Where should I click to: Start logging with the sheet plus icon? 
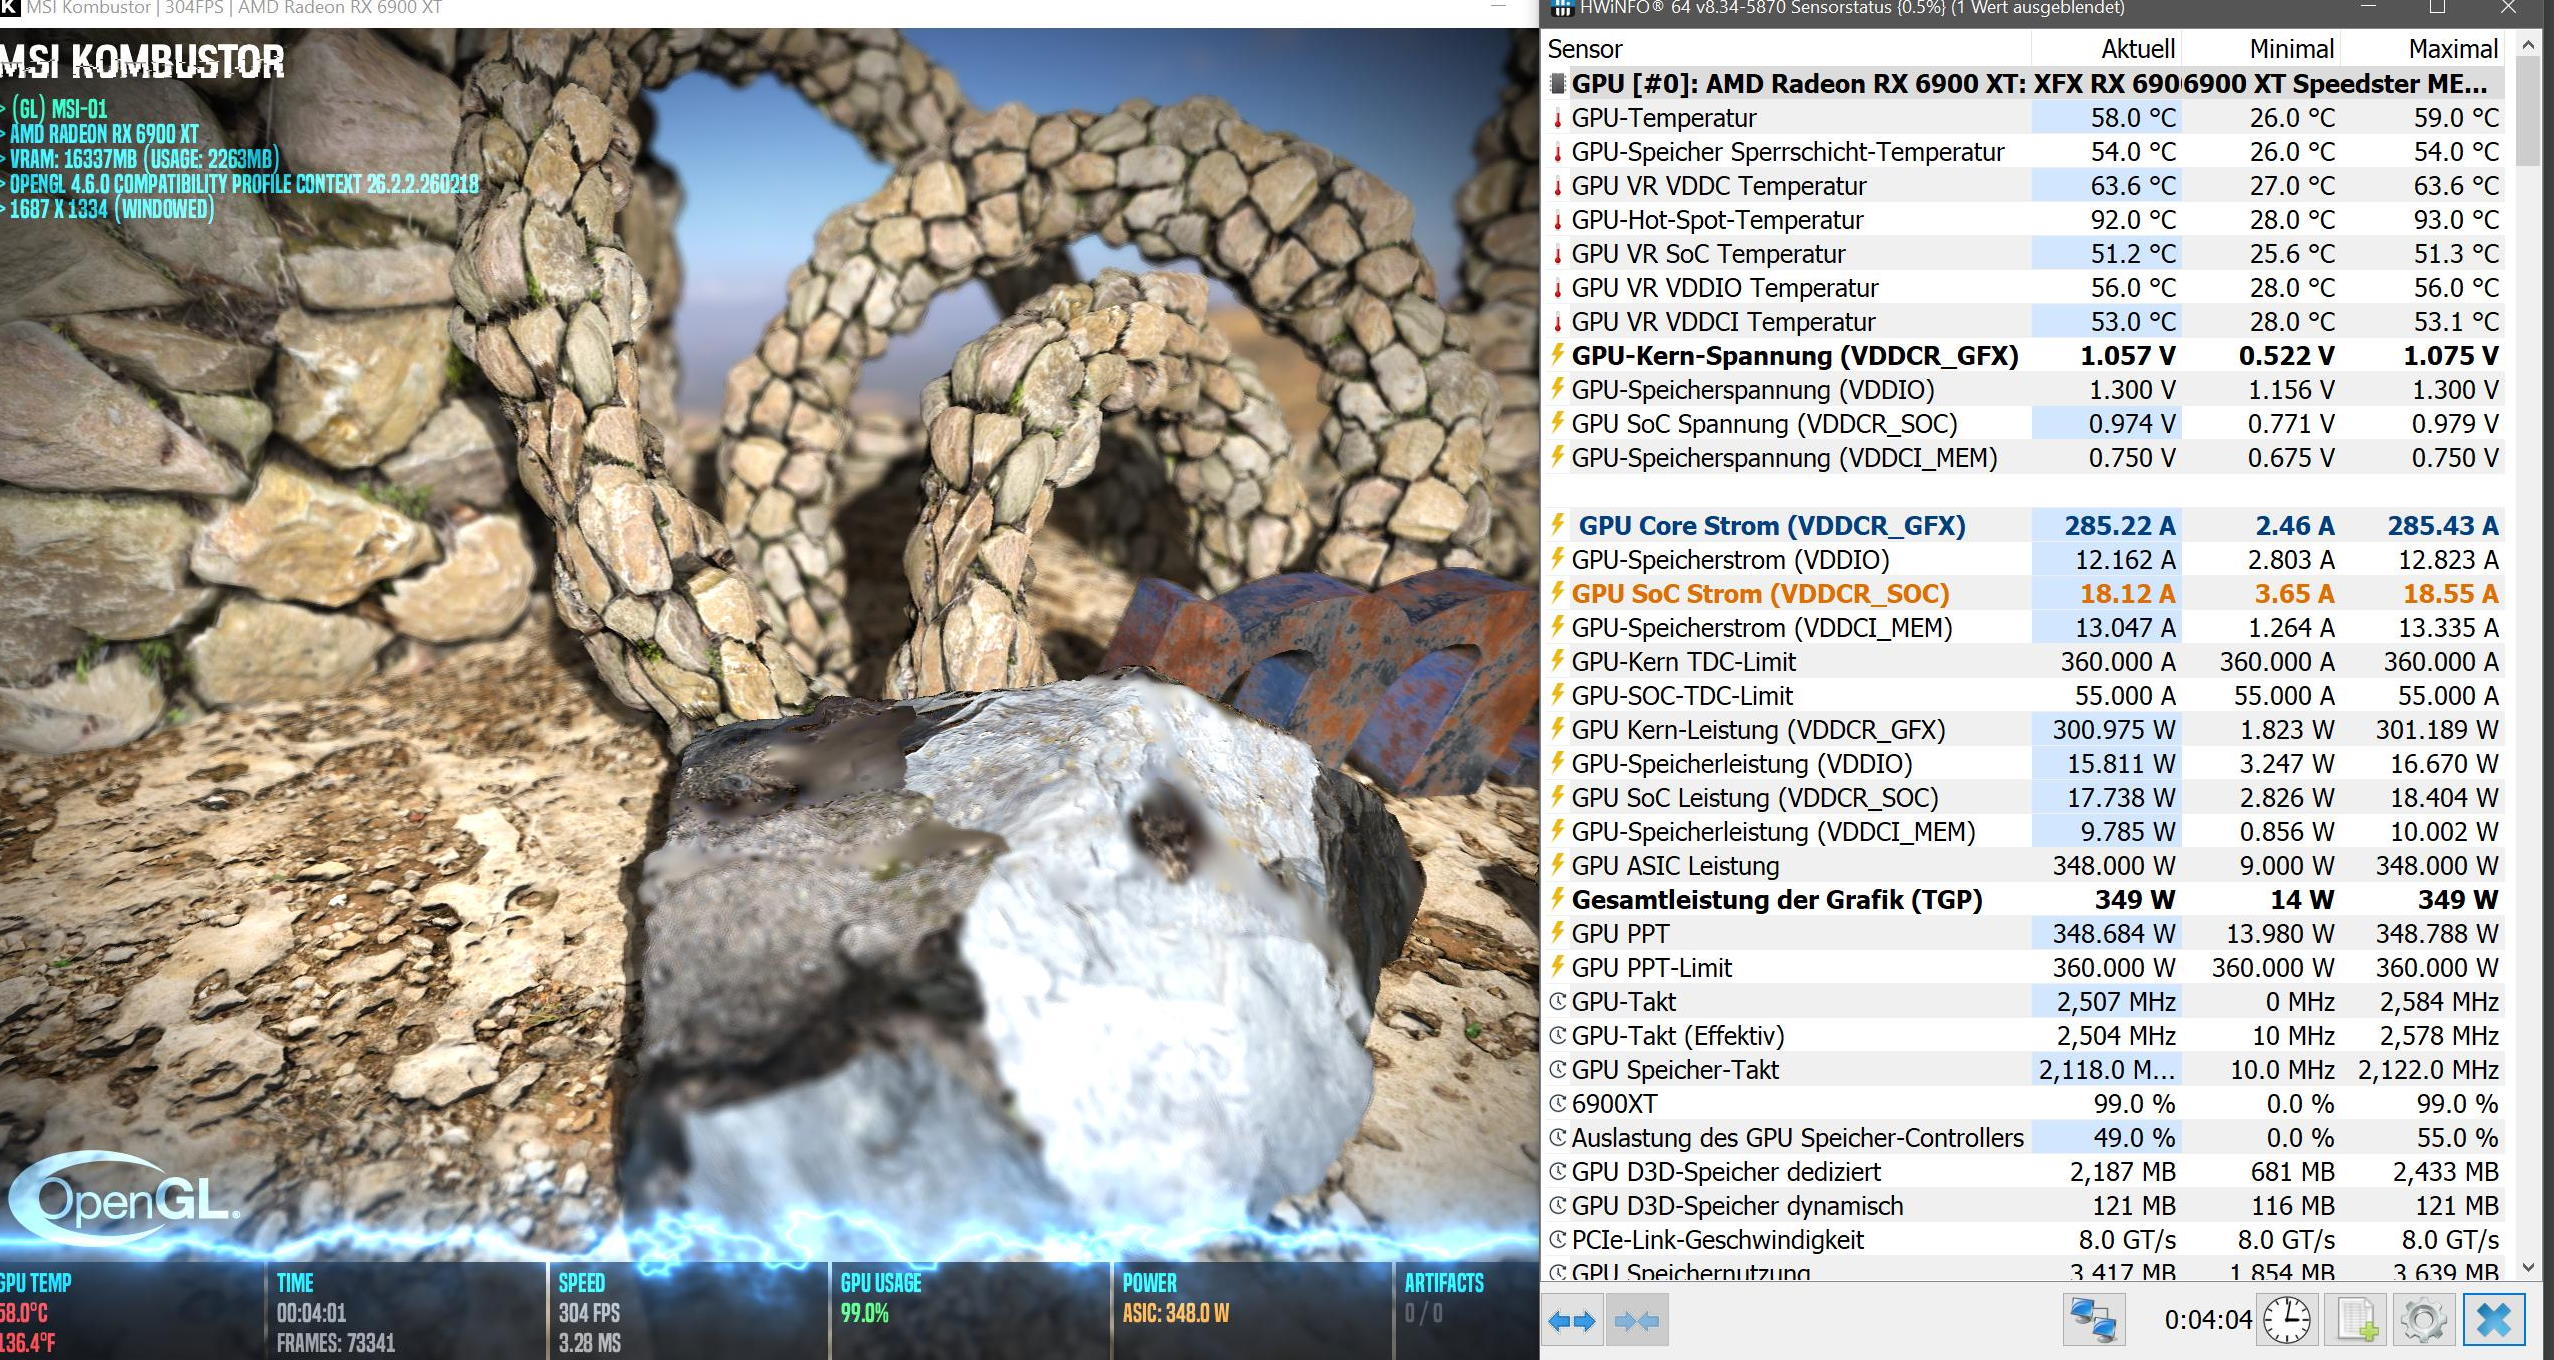pyautogui.click(x=2356, y=1320)
